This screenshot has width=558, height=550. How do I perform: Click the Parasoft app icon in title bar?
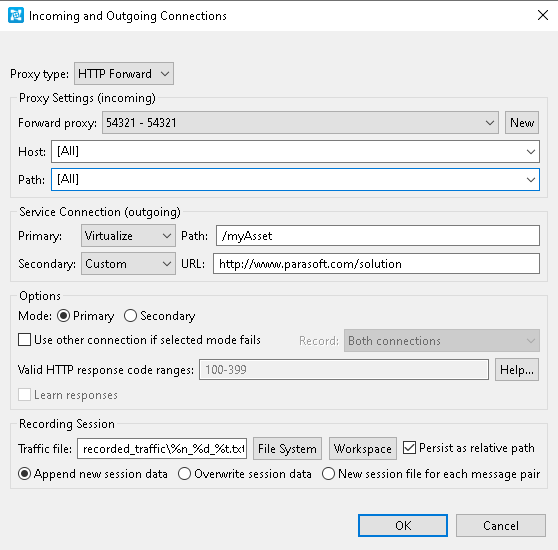tap(16, 16)
